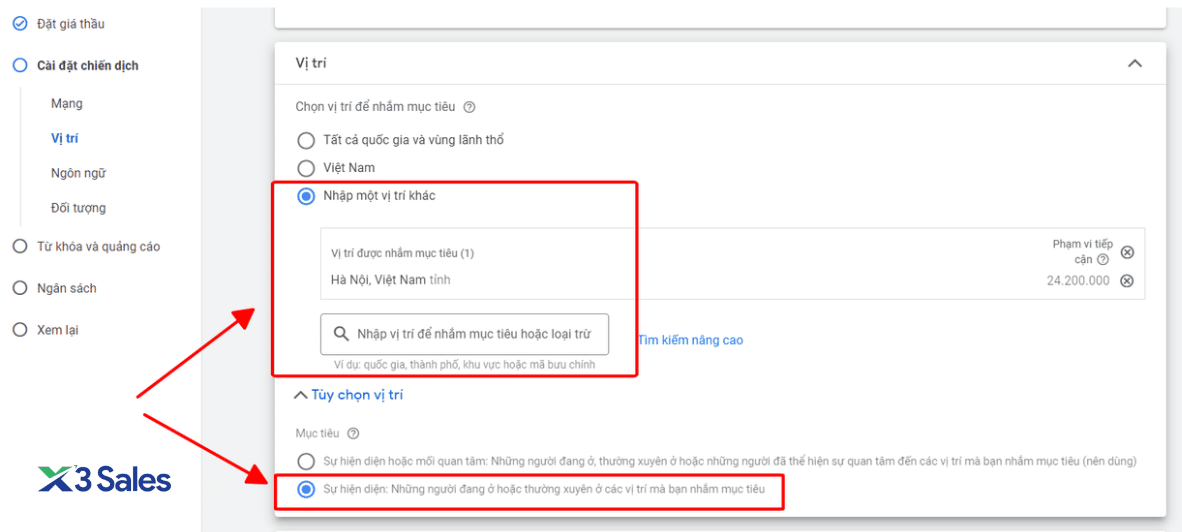Open 'Xem lại' step in sidebar
The width and height of the screenshot is (1182, 532).
[58, 329]
